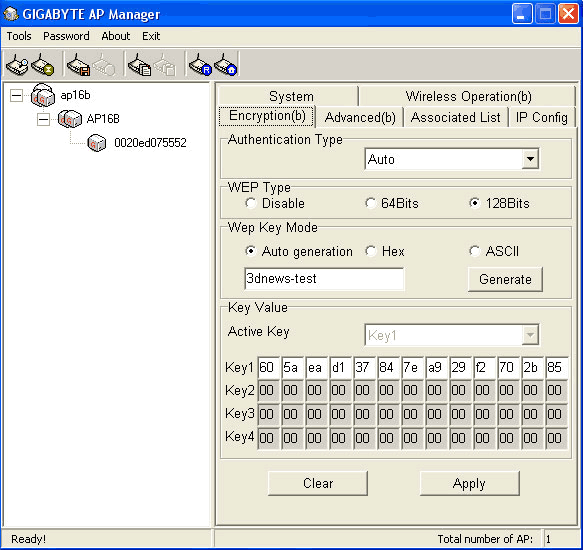Click the greyed router icon with circle badge

(x=104, y=65)
